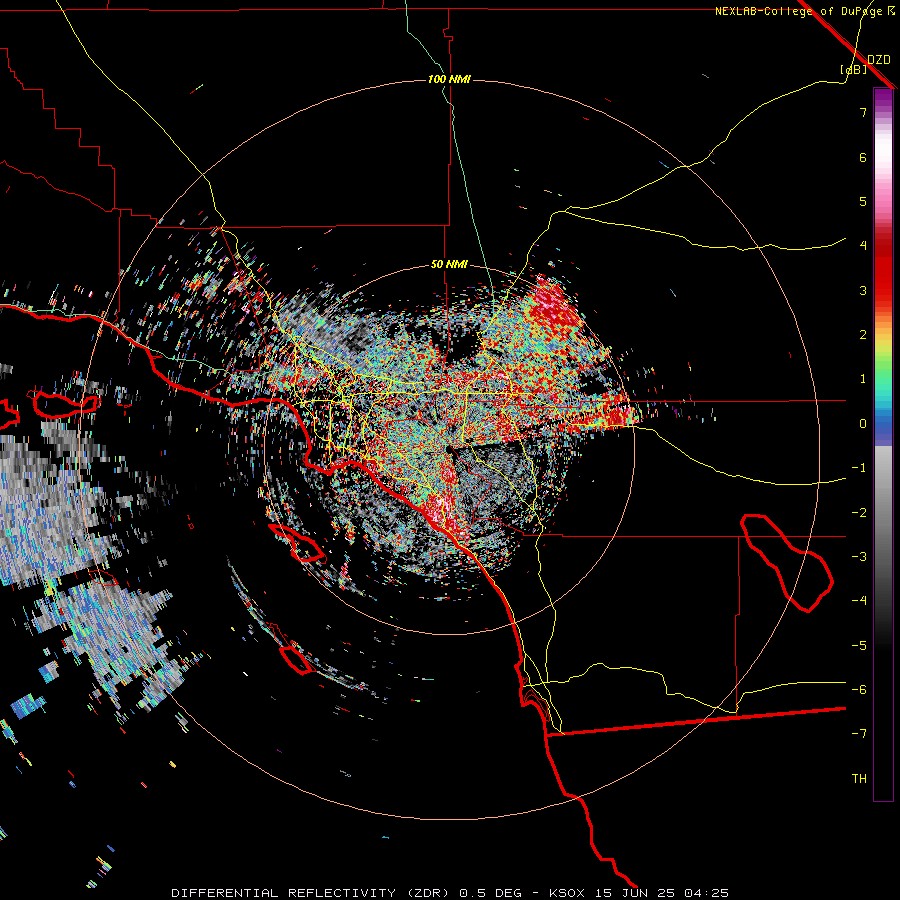Viewport: 900px width, 900px height.
Task: Click the vertical ZDR color scale bar
Action: click(883, 444)
